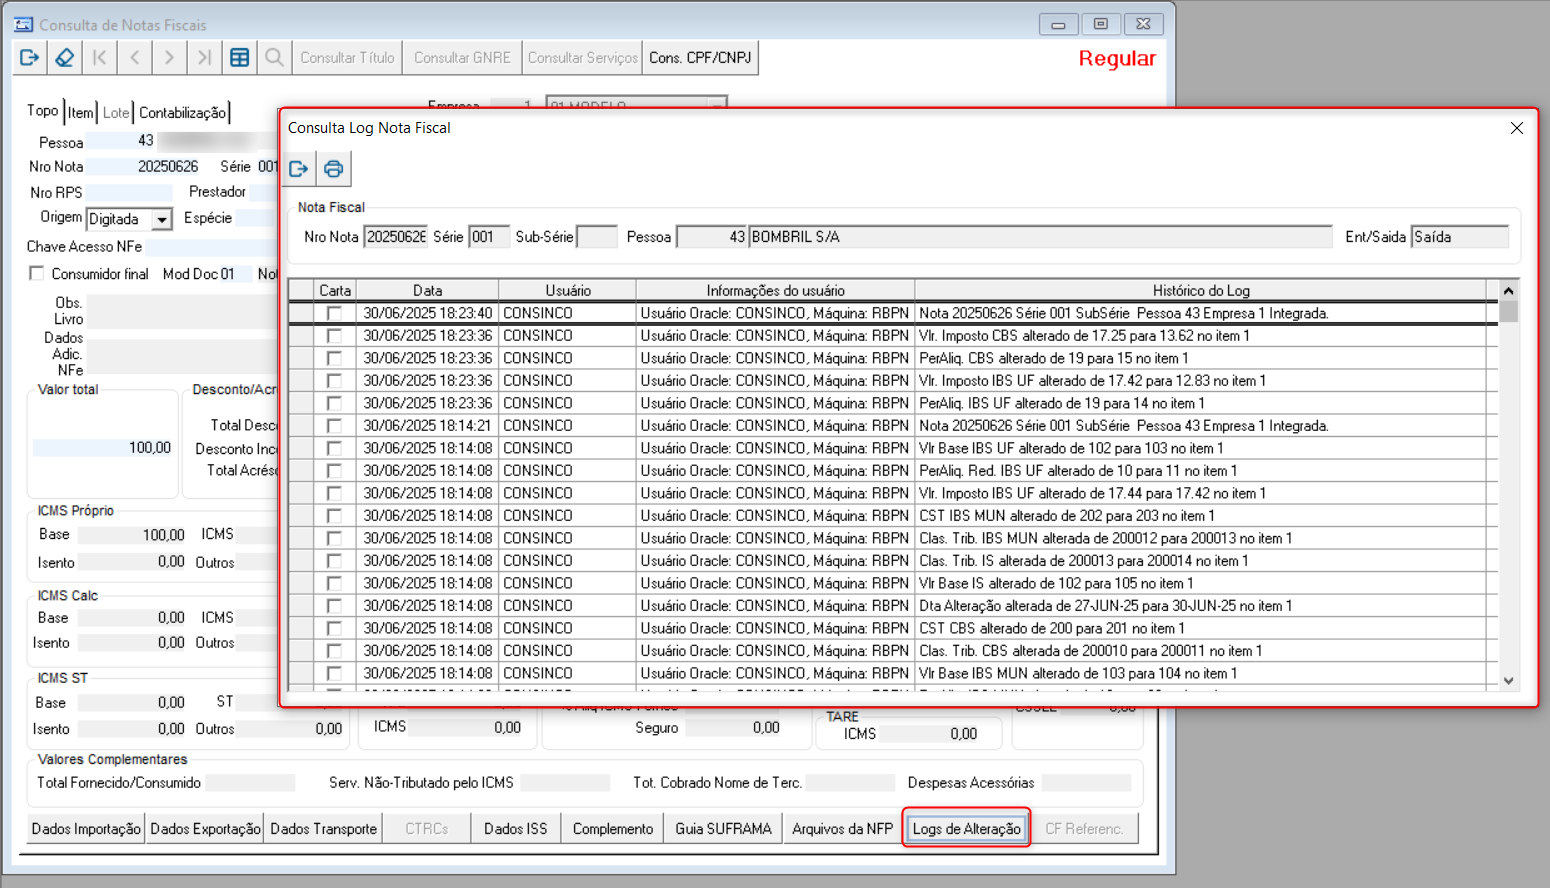Viewport: 1550px width, 888px height.
Task: Switch to the Topo tab
Action: [43, 111]
